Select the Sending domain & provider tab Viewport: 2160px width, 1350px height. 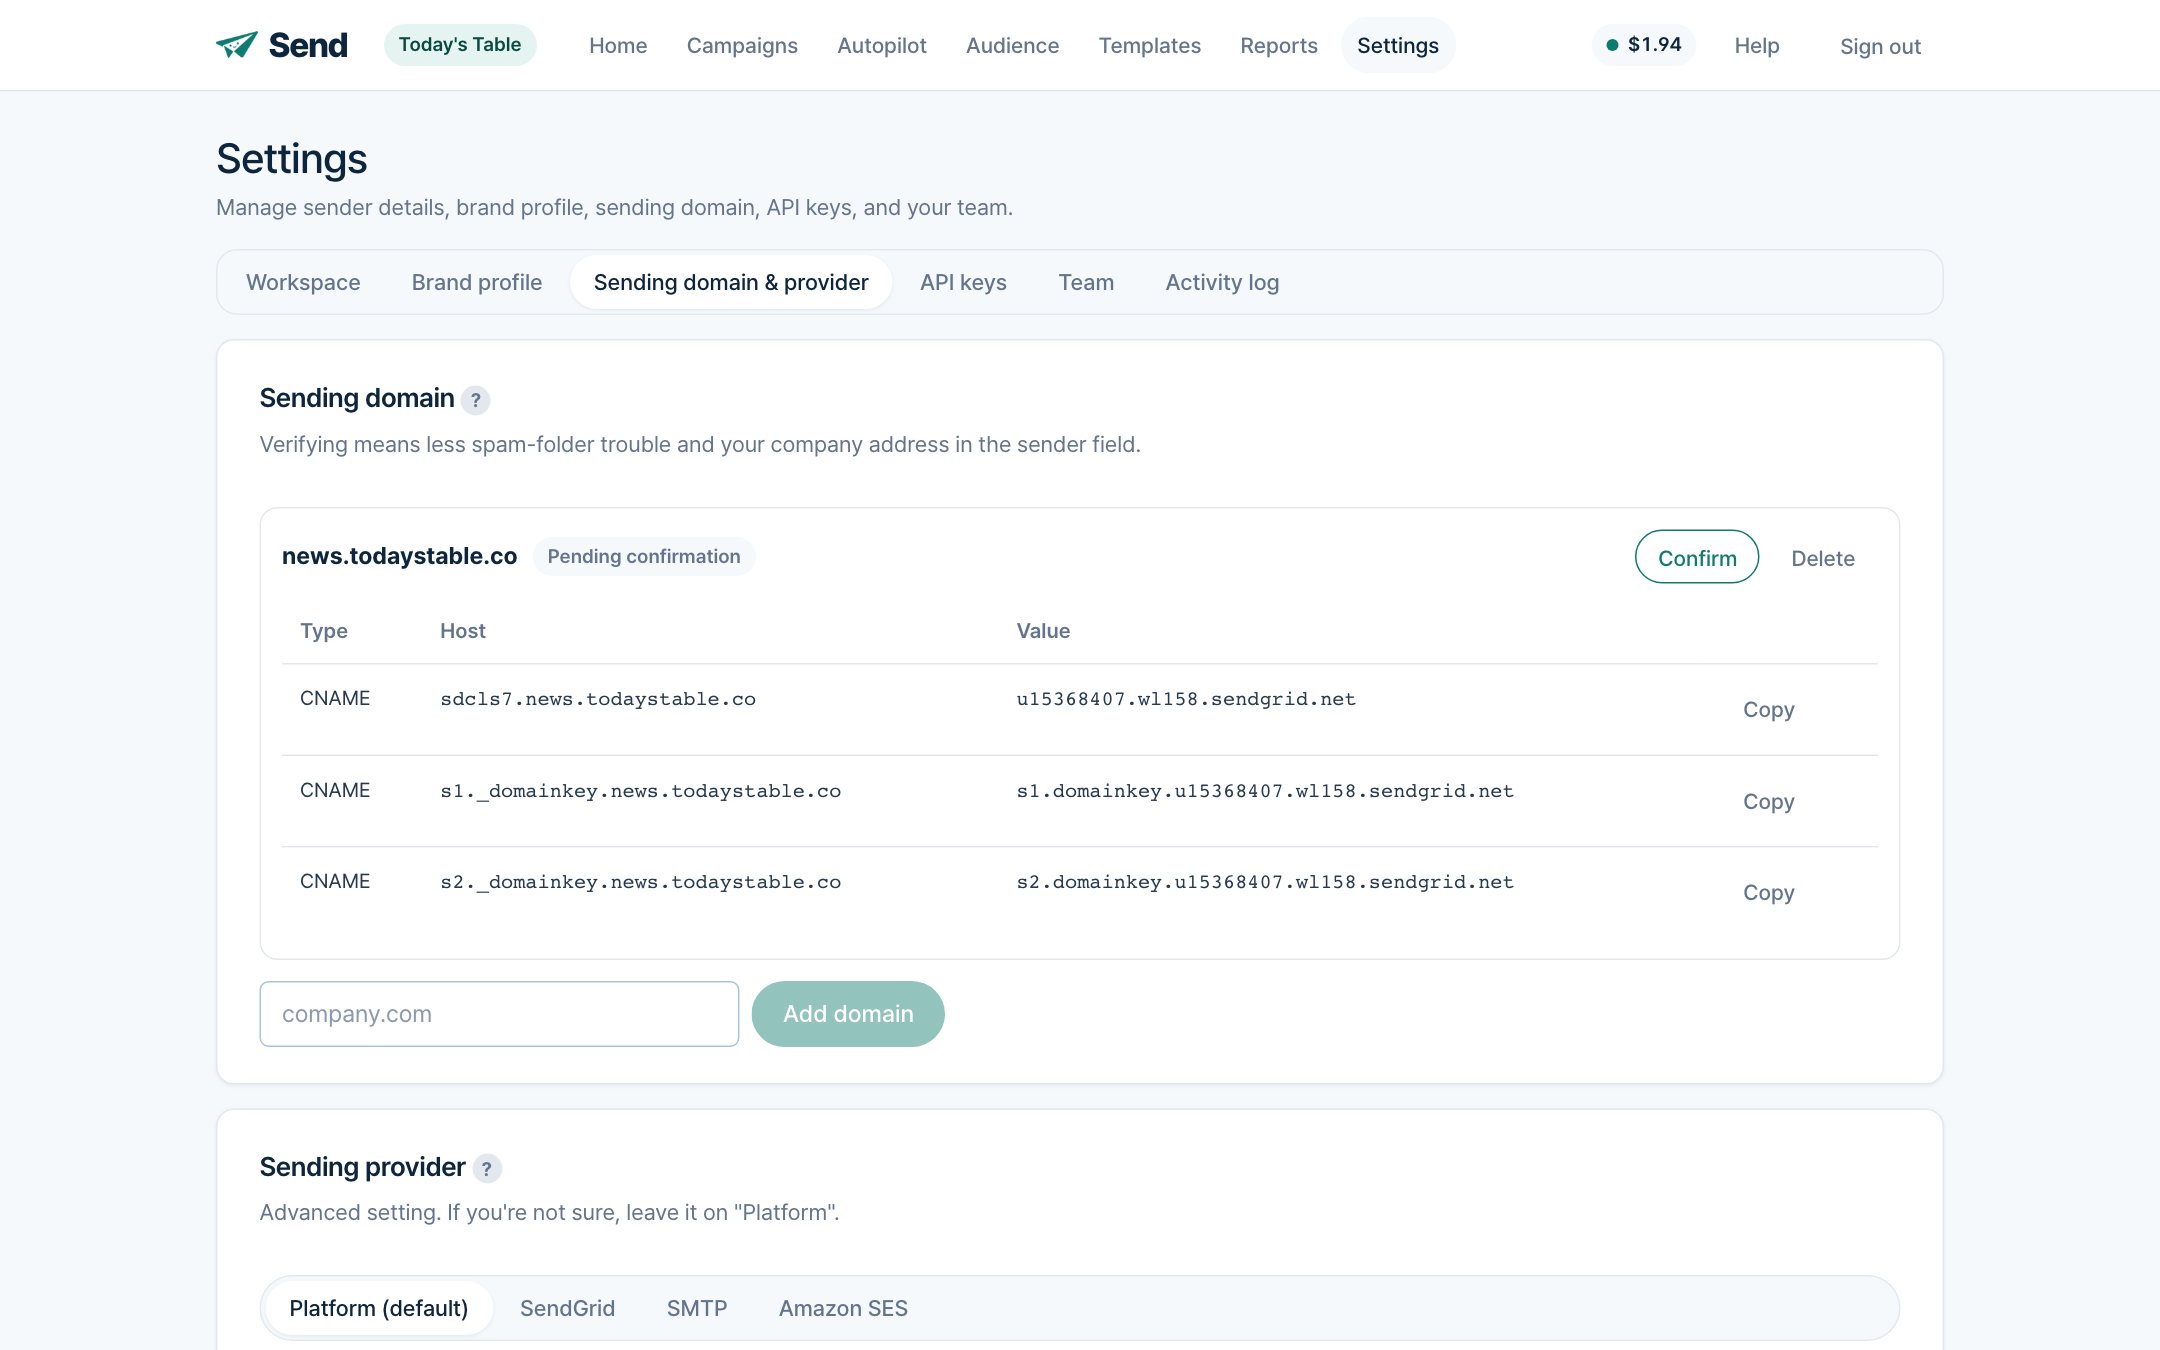click(x=731, y=282)
